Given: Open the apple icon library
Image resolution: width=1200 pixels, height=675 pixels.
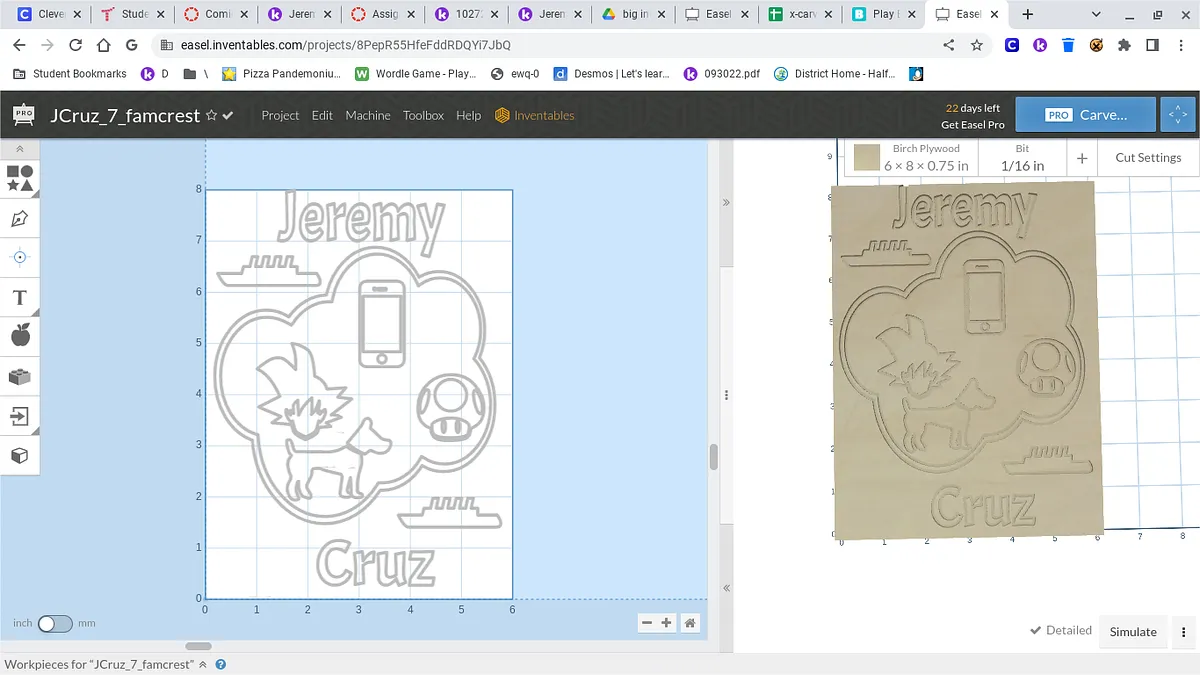Looking at the screenshot, I should click(x=20, y=336).
